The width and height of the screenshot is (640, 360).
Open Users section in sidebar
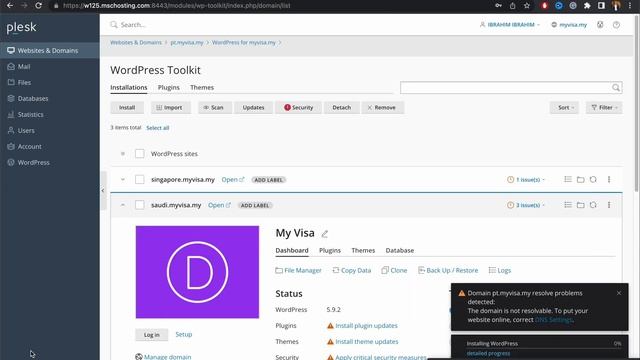point(49,130)
